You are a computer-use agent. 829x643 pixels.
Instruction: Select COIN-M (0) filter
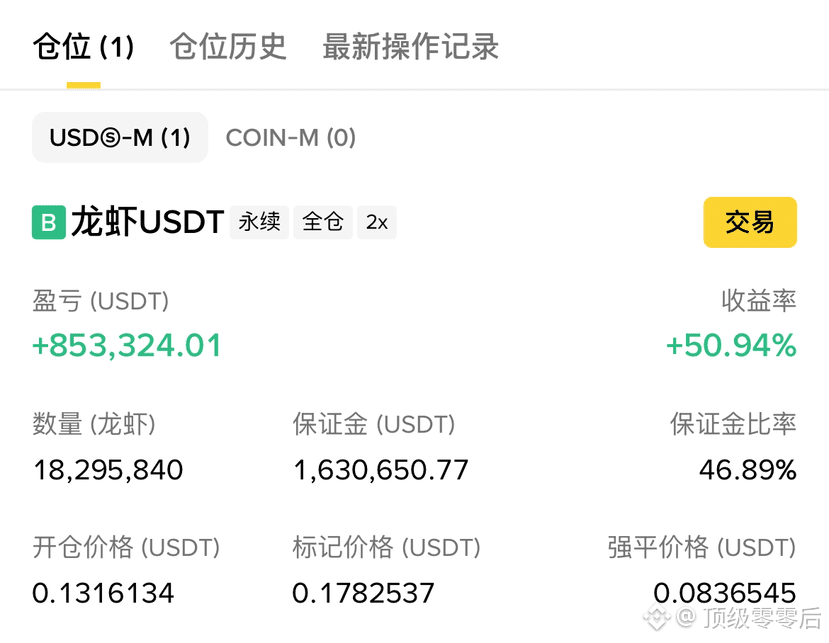[291, 138]
